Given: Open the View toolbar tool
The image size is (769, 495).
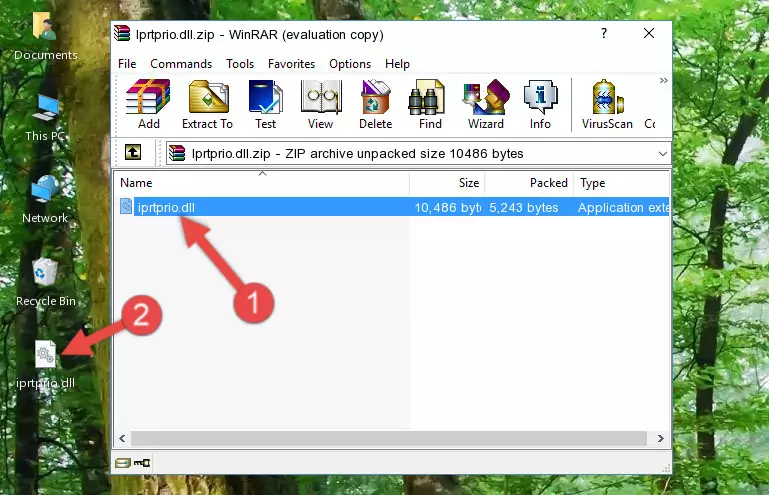Looking at the screenshot, I should [x=321, y=104].
